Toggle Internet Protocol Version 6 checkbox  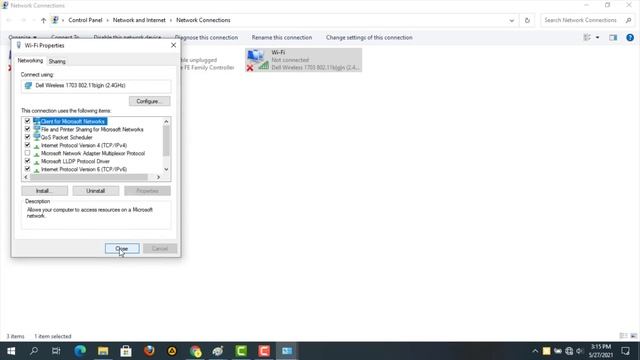pyautogui.click(x=27, y=169)
